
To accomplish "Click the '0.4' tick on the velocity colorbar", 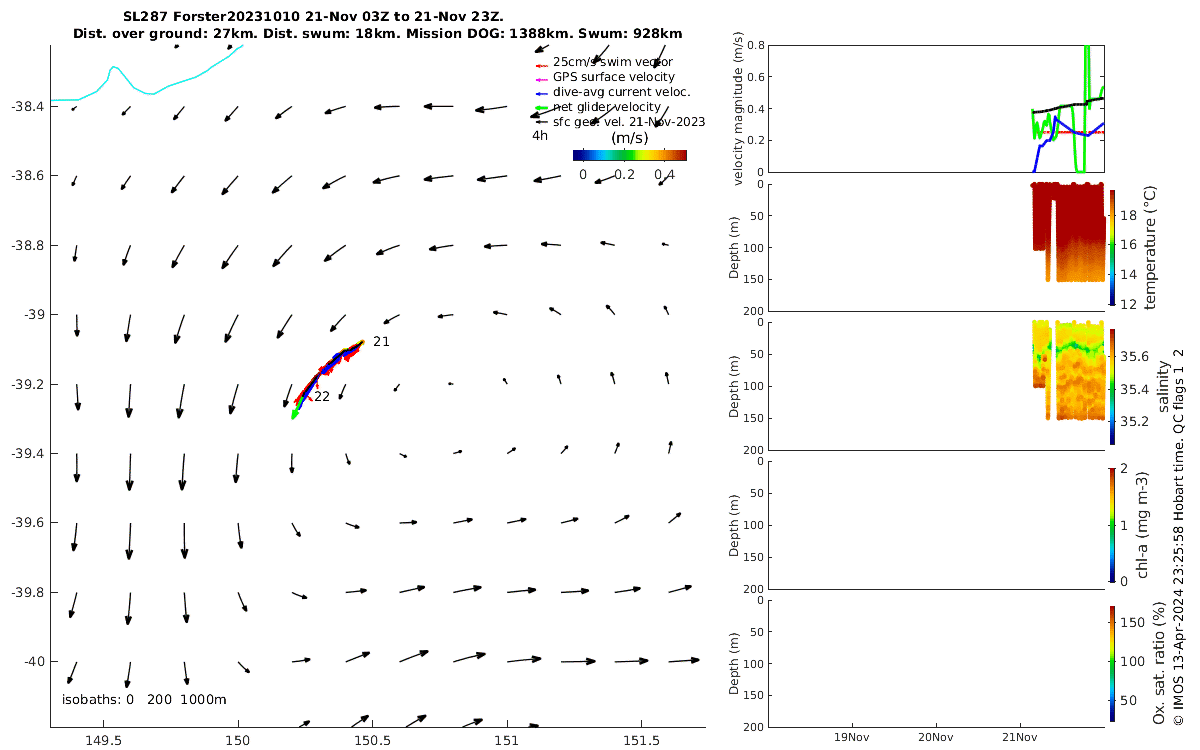I will [664, 174].
